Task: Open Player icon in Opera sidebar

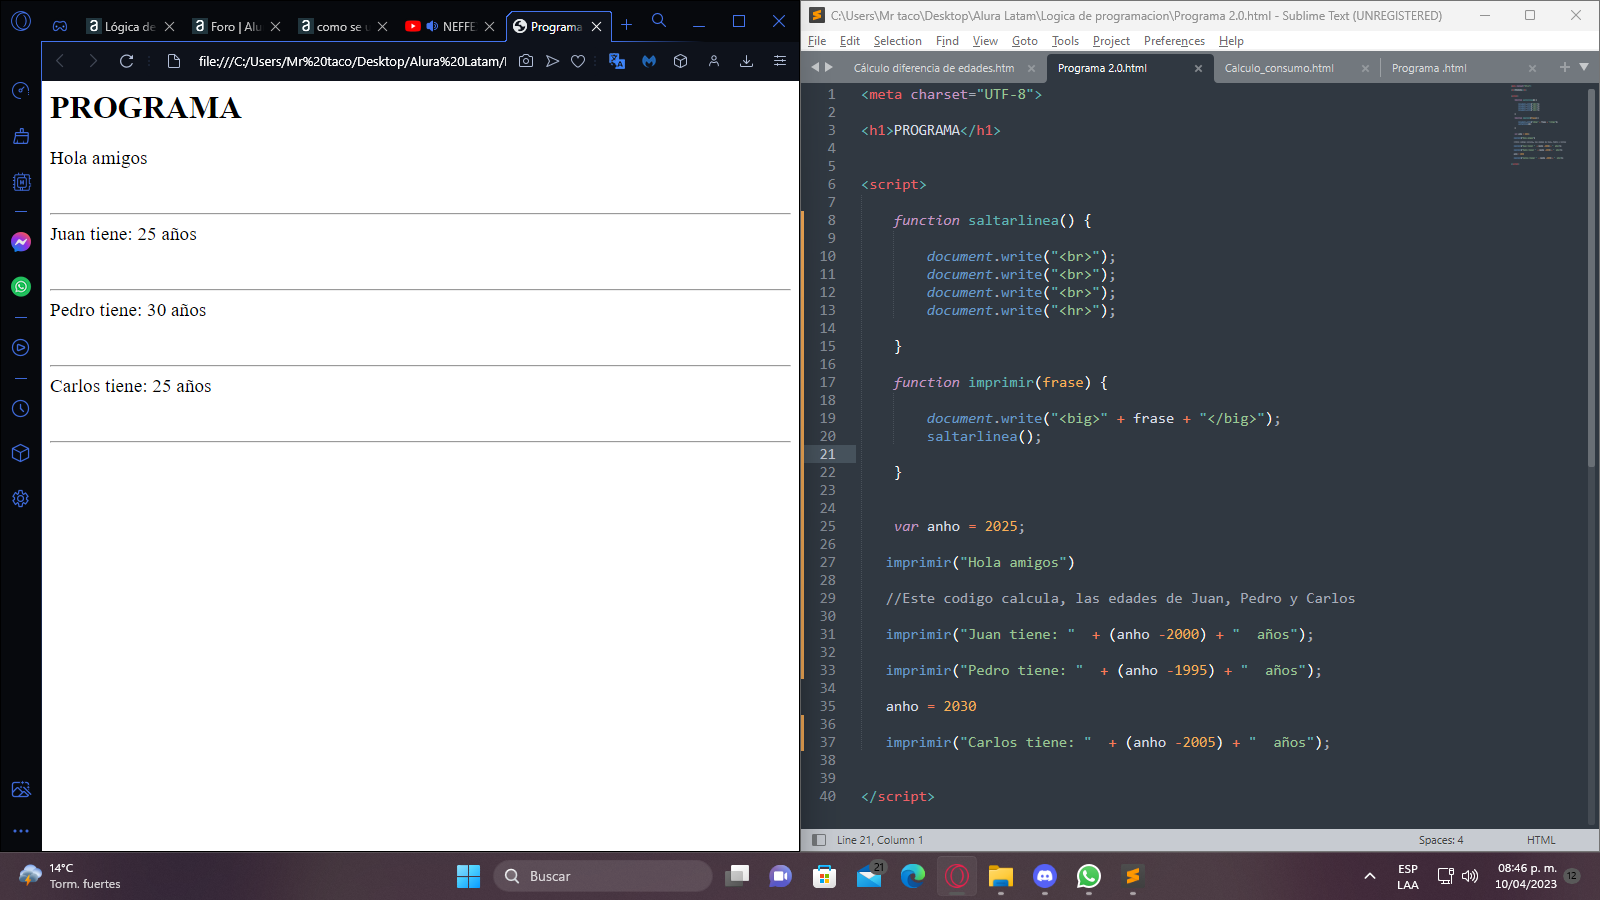Action: click(21, 348)
